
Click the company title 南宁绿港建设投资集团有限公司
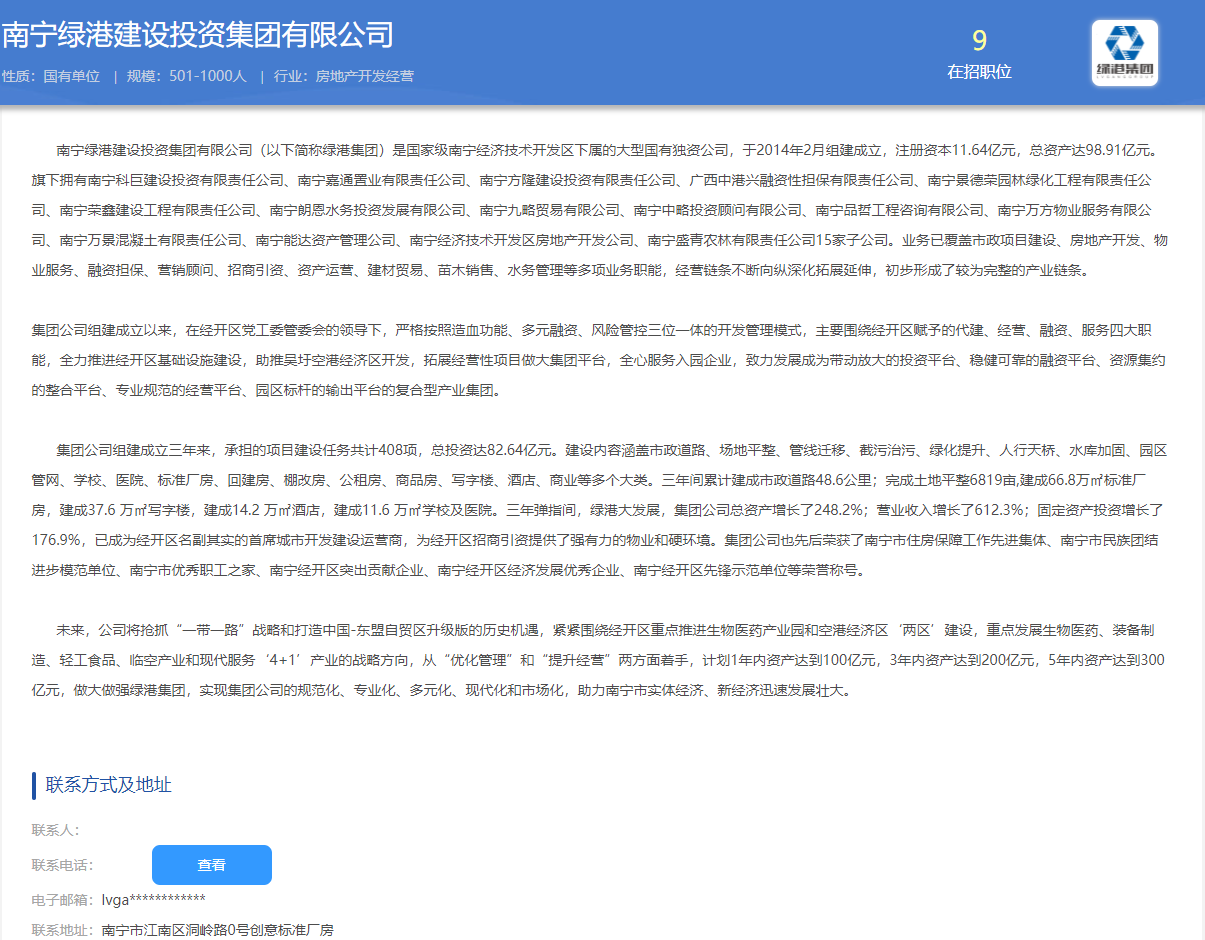pyautogui.click(x=197, y=35)
